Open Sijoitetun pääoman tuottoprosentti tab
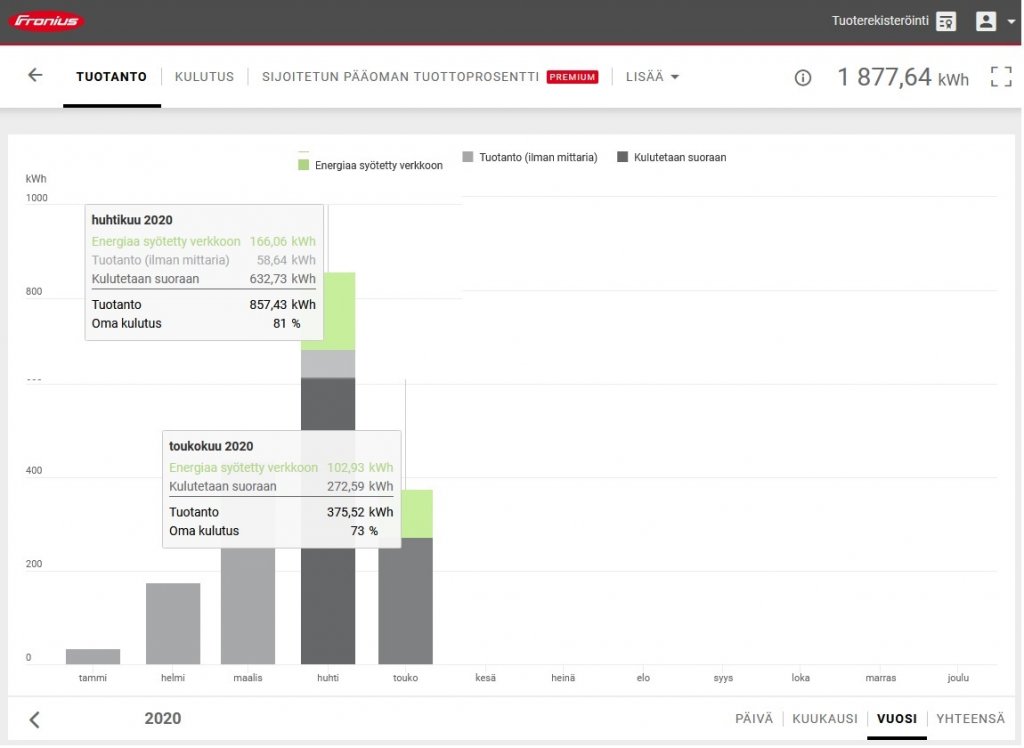This screenshot has width=1024, height=748. click(x=400, y=77)
